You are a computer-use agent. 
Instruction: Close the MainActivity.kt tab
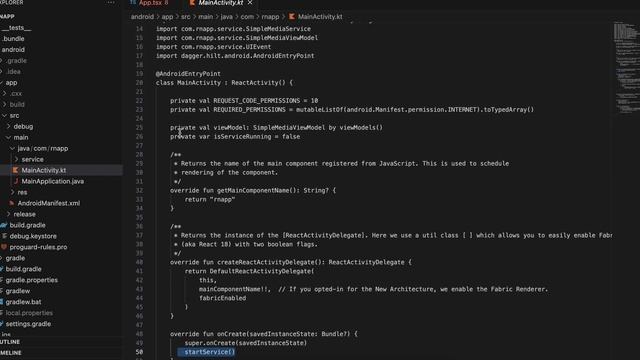250,3
